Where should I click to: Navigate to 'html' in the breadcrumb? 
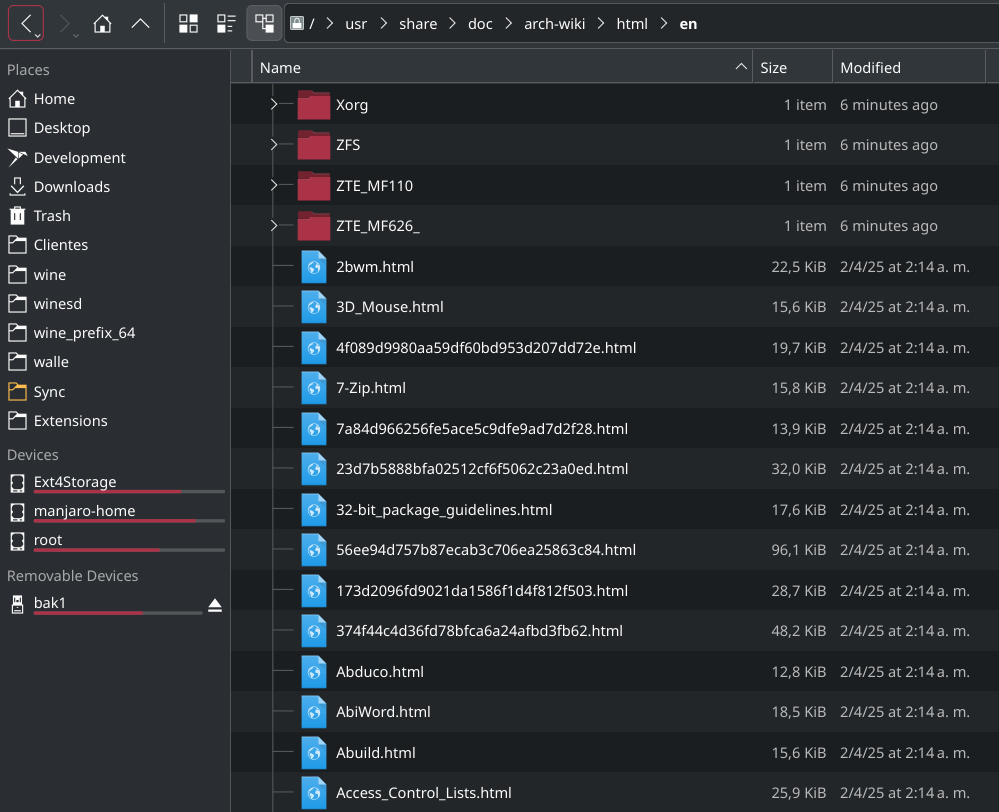click(x=632, y=24)
